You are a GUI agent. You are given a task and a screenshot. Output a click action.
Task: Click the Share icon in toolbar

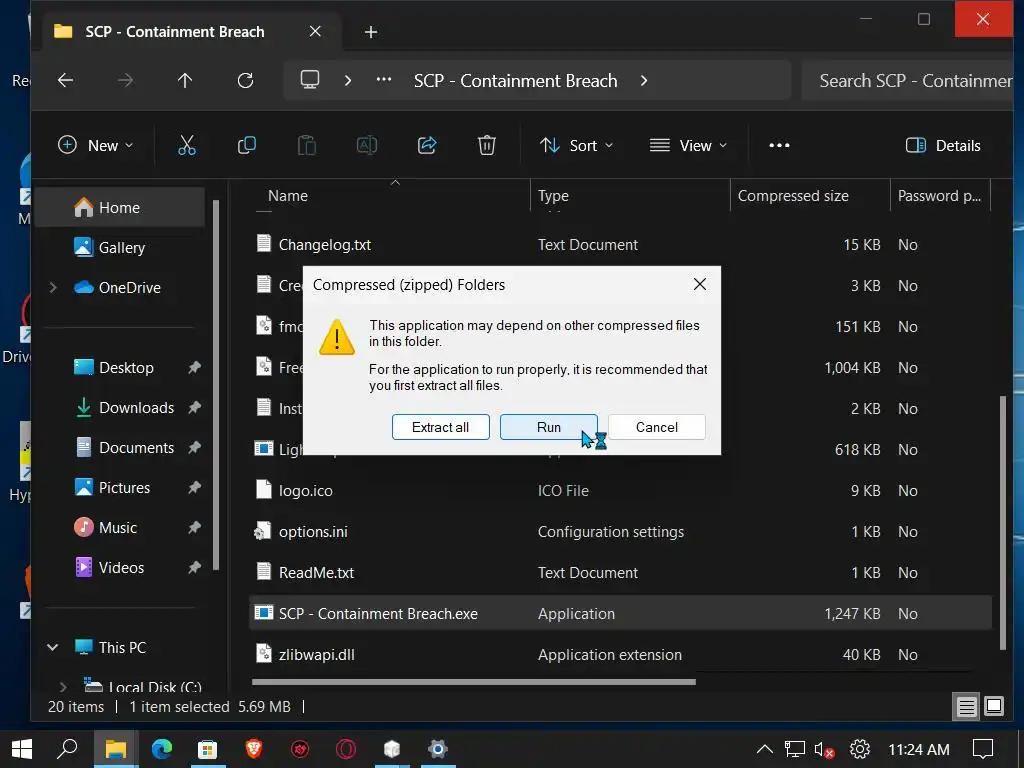pos(427,145)
